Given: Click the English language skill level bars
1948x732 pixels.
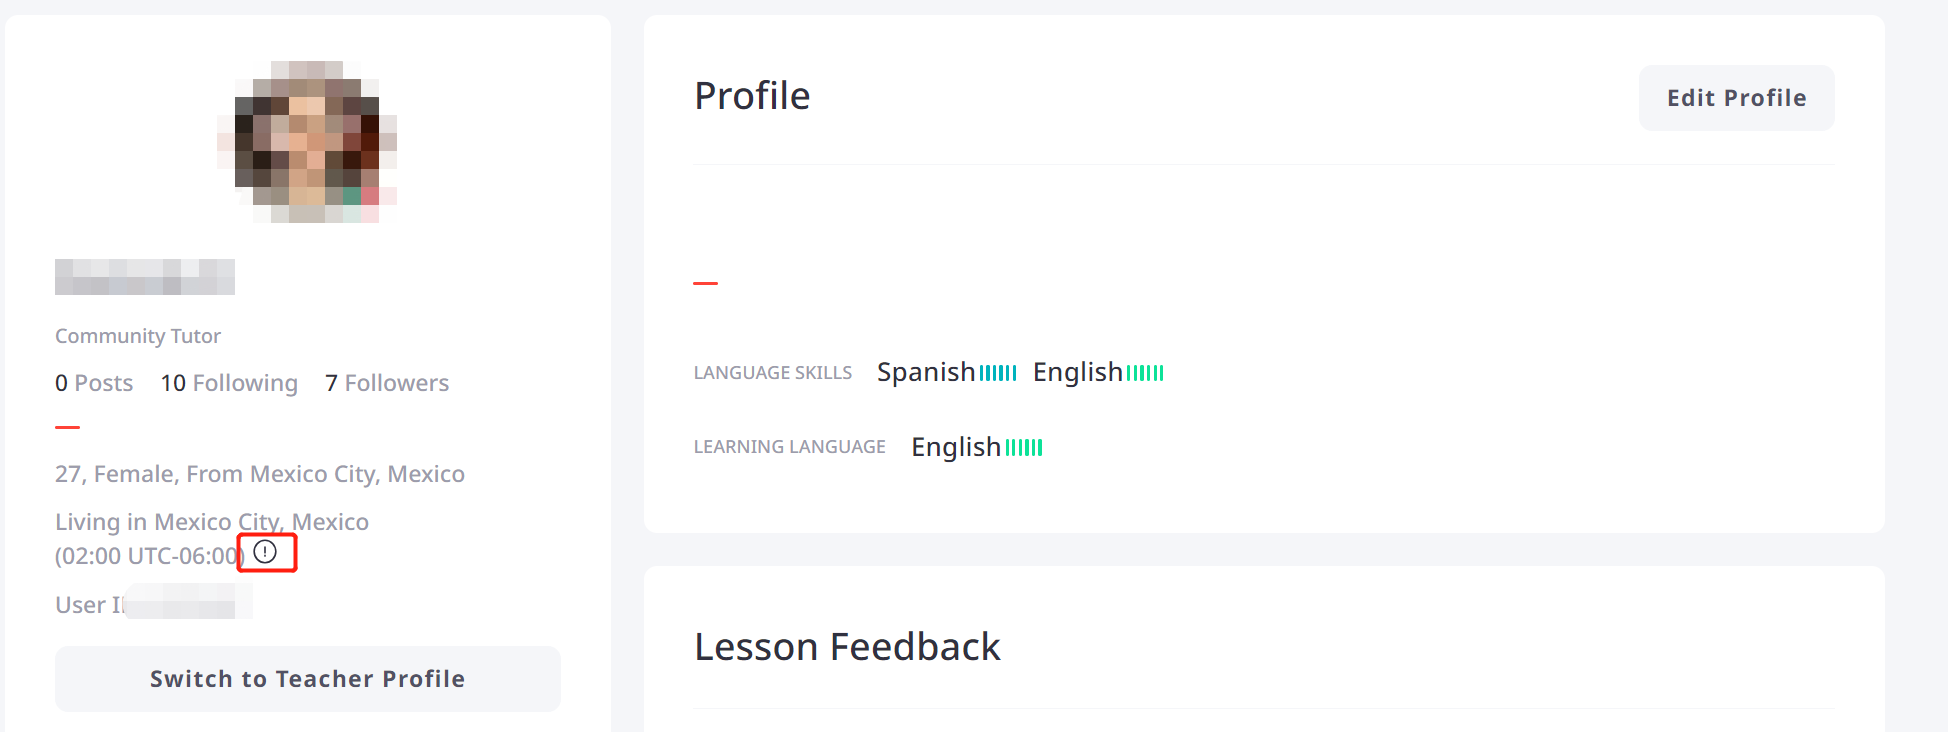Looking at the screenshot, I should (x=1145, y=373).
